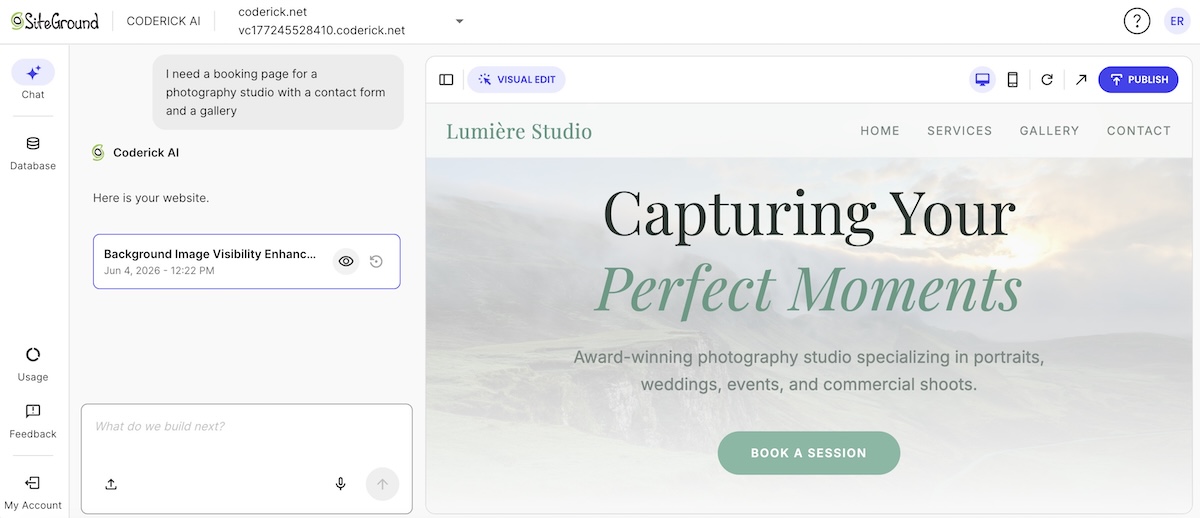Click the 'Jun 4, 2026 - 12:22 PM' timestamp
Image resolution: width=1200 pixels, height=518 pixels.
click(159, 271)
